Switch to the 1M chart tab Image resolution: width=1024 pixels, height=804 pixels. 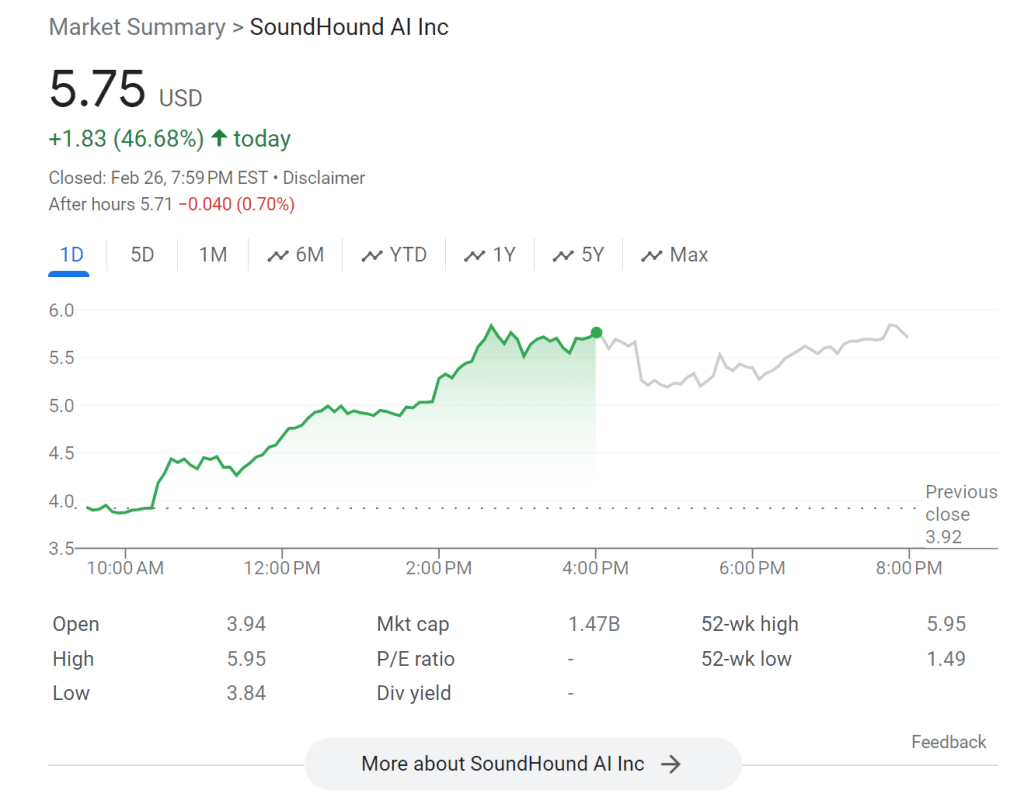[x=213, y=255]
